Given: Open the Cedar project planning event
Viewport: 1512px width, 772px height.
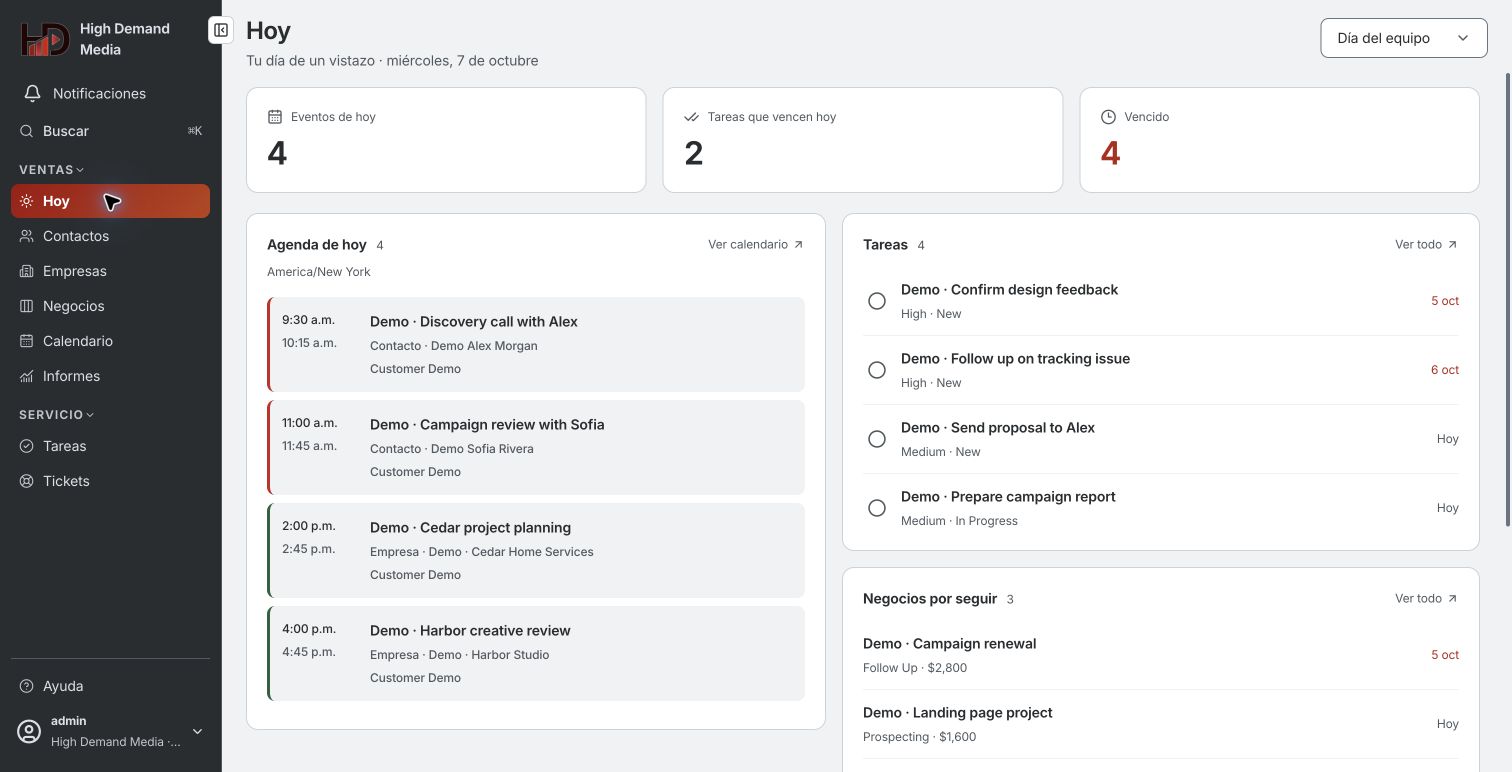Looking at the screenshot, I should 536,550.
